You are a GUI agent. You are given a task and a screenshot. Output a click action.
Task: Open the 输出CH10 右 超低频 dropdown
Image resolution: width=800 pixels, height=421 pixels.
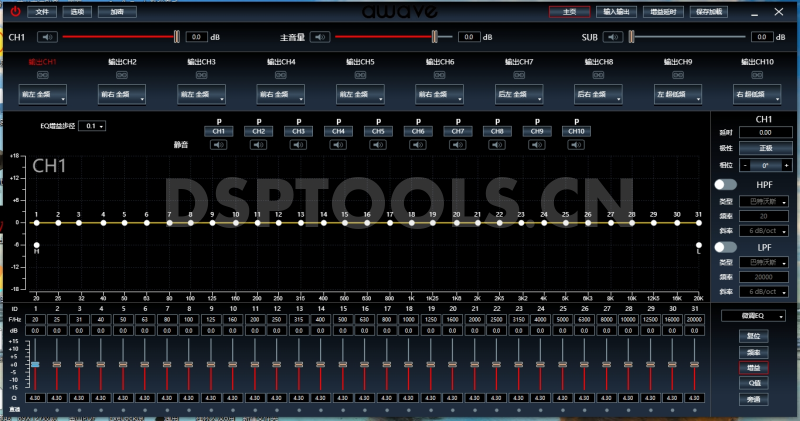[757, 94]
